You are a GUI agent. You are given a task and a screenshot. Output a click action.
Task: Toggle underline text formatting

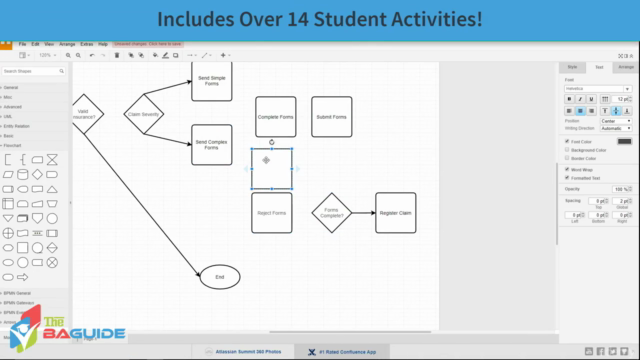(591, 99)
